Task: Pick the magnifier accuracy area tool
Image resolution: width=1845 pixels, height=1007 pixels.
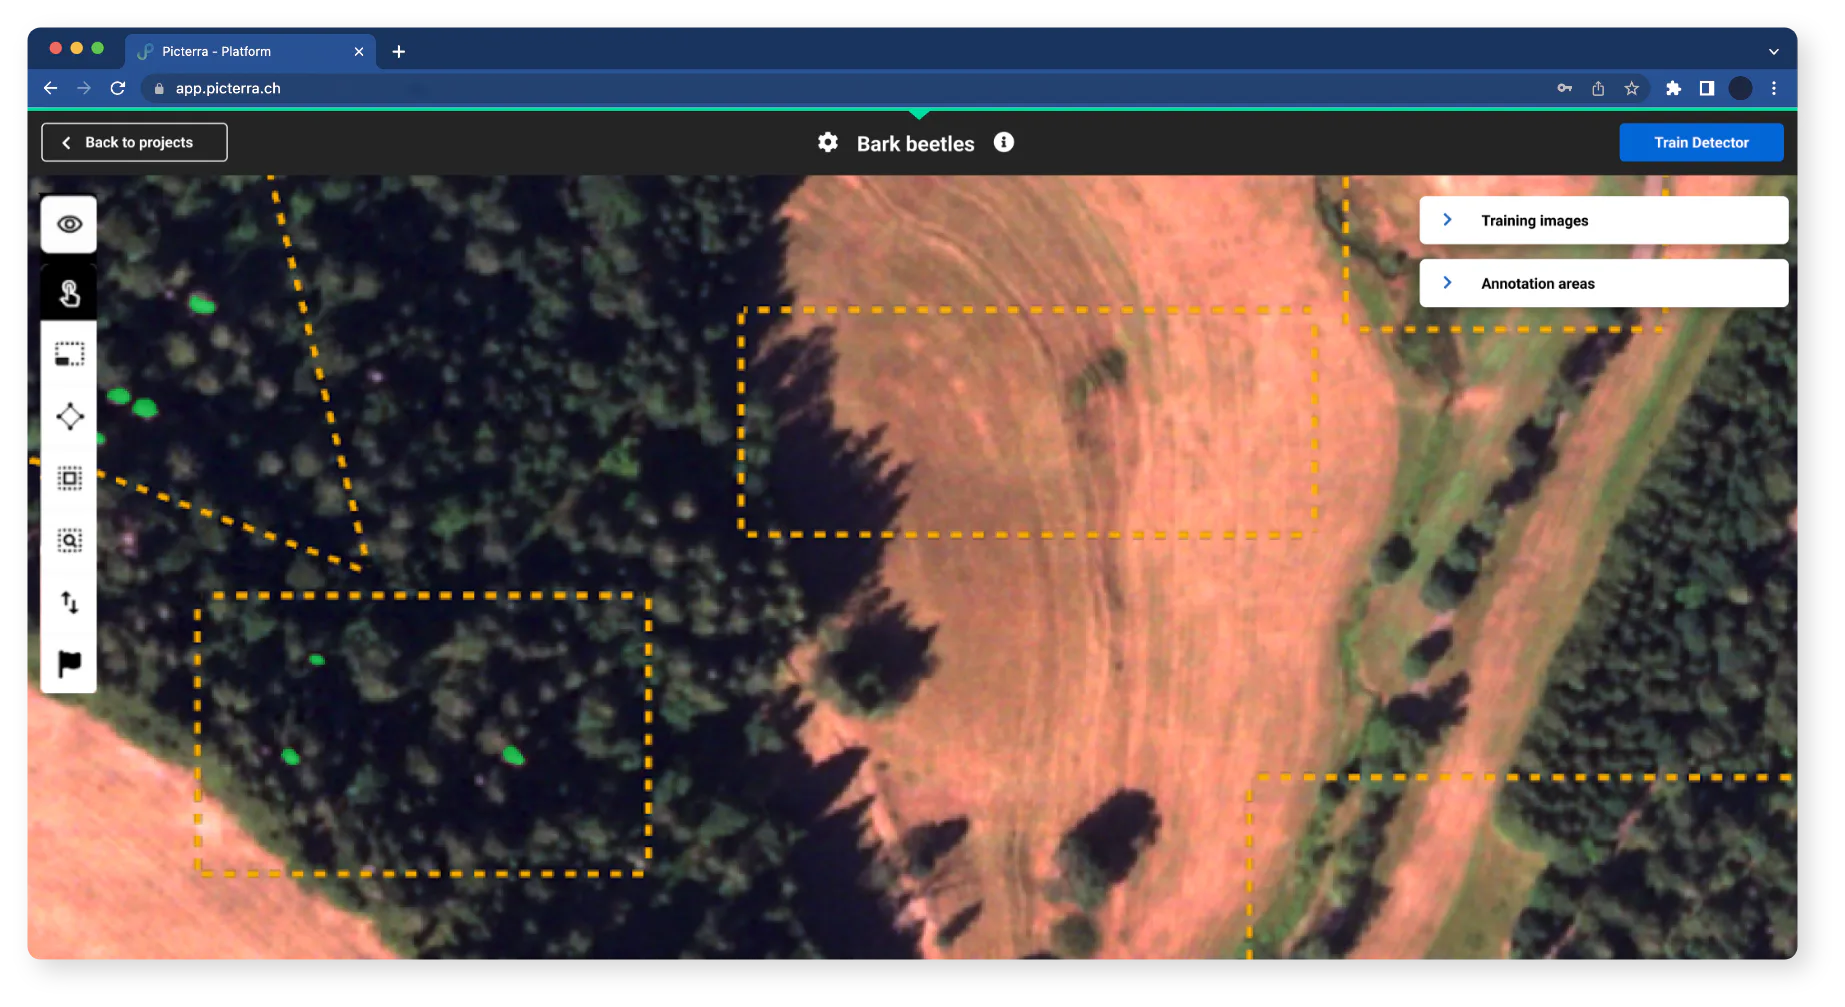Action: [x=69, y=540]
